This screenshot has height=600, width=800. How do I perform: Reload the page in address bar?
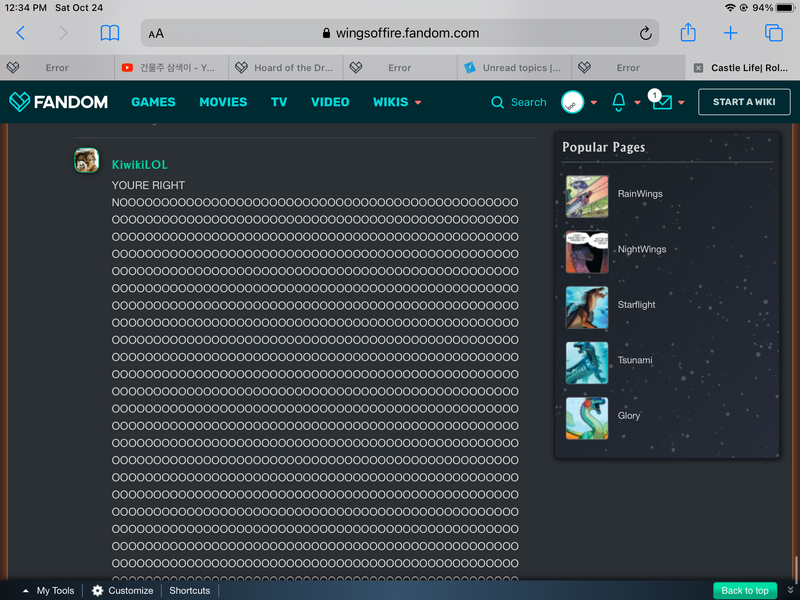click(646, 33)
